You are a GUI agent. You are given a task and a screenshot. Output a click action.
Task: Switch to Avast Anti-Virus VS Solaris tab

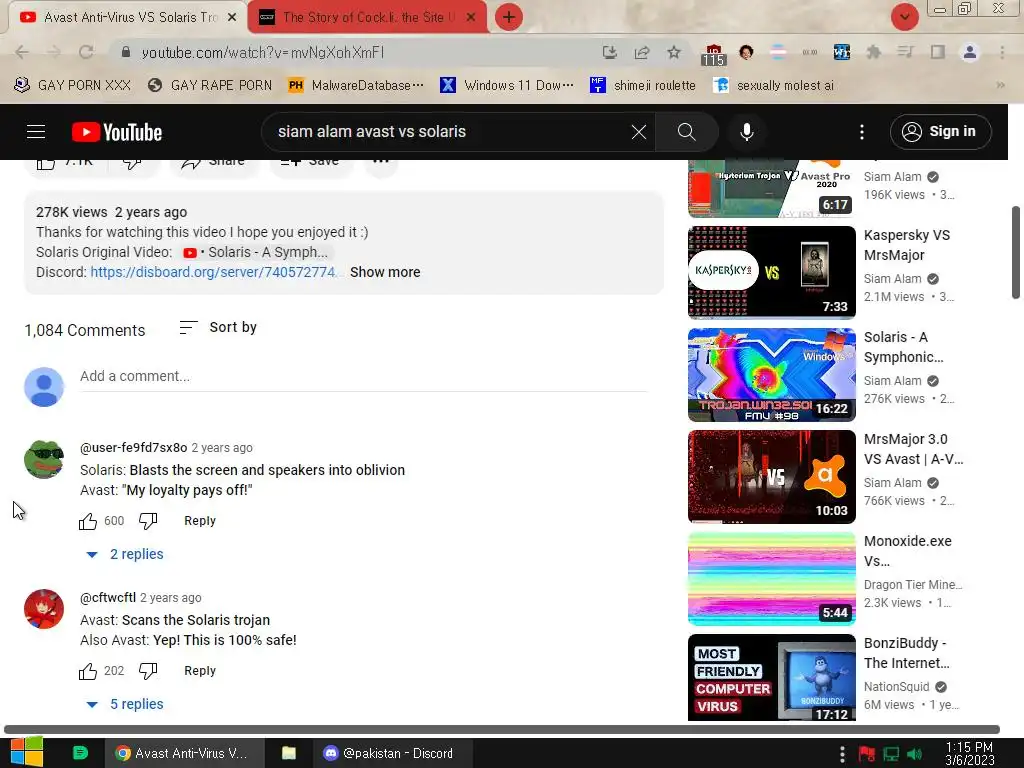pyautogui.click(x=127, y=18)
